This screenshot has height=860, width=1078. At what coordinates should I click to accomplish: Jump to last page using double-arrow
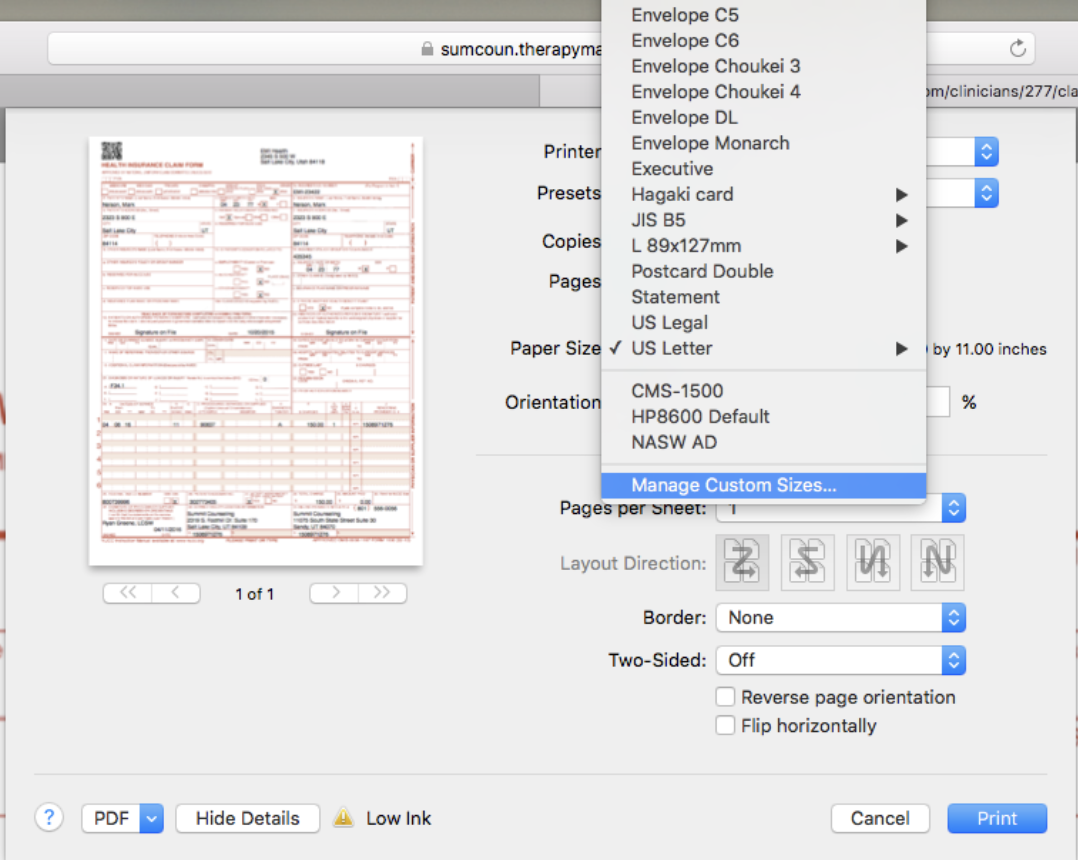(382, 593)
